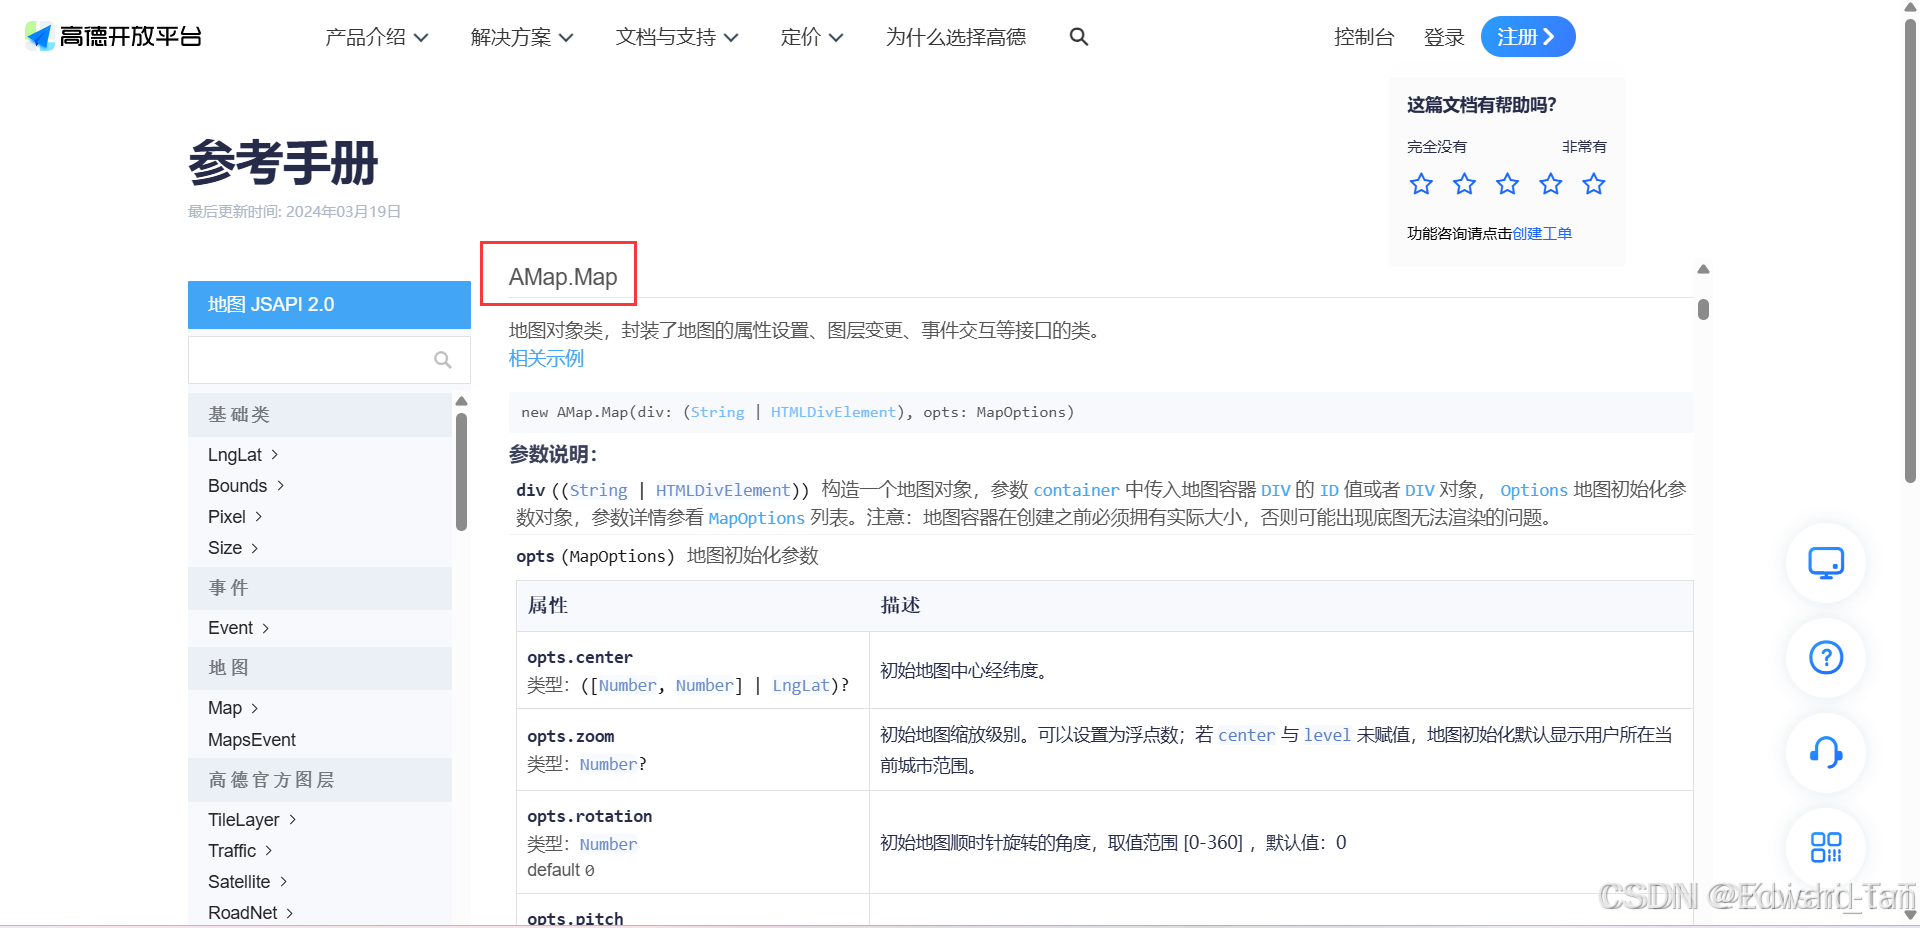Select the 地图 JSAPI 2.0 tab
Screen dimensions: 1920x928
[329, 305]
